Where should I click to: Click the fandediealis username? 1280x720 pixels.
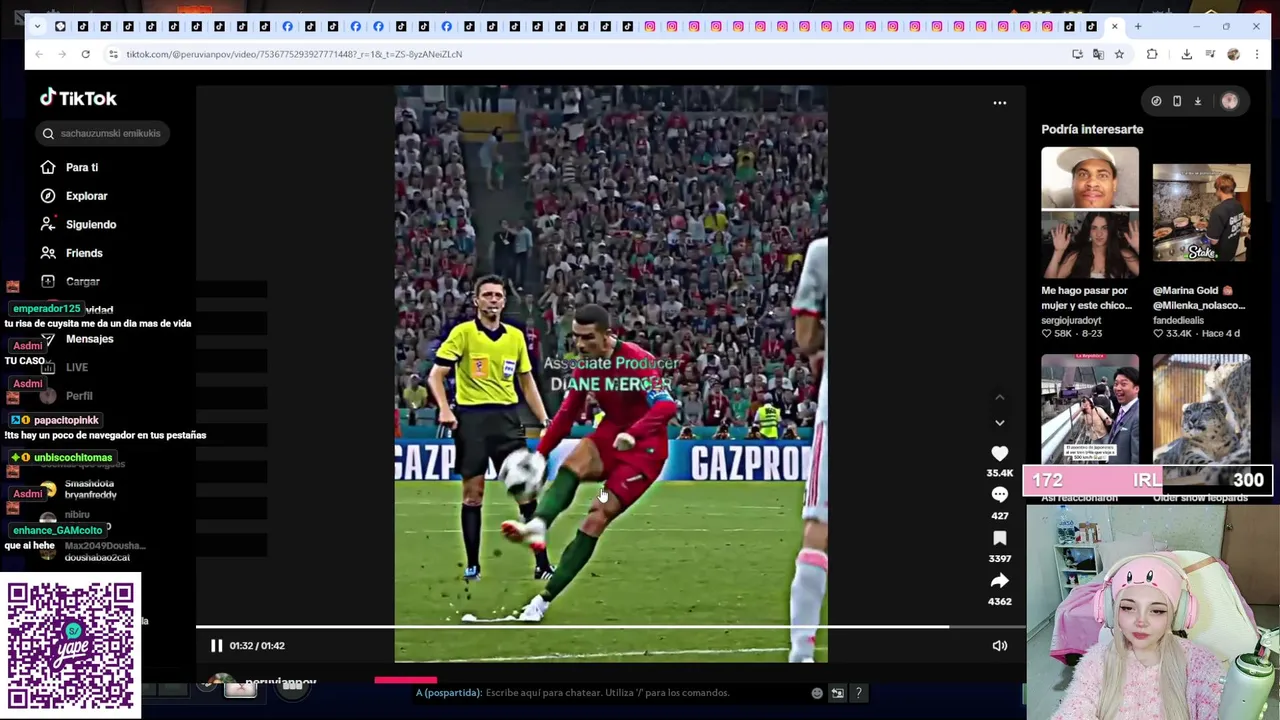pyautogui.click(x=1179, y=320)
